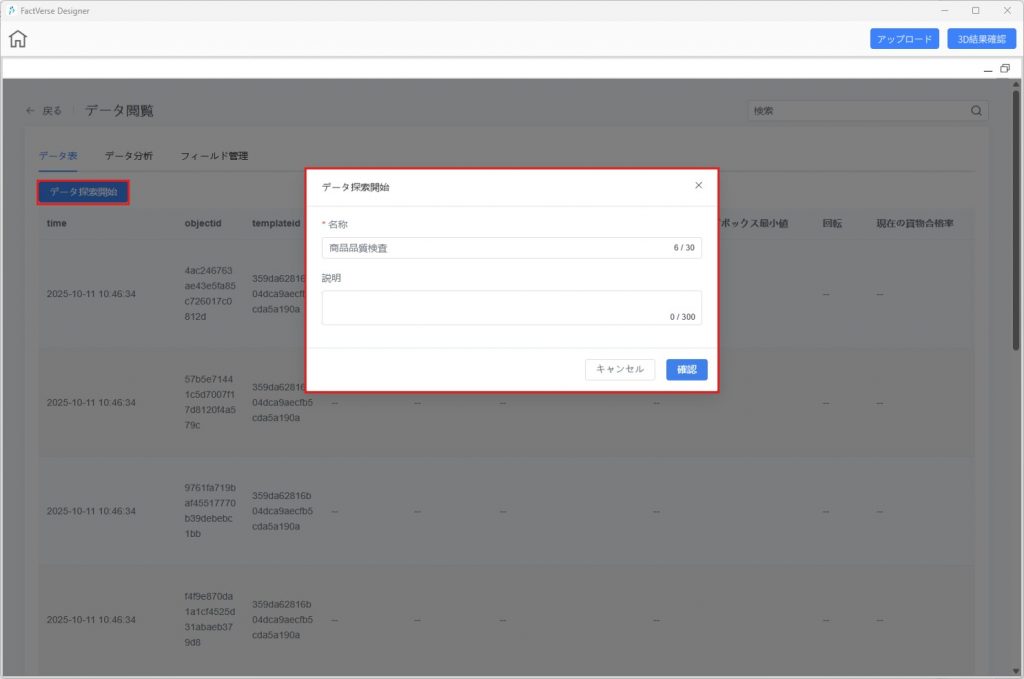Close the データ探索開始 dialog with X
The width and height of the screenshot is (1024, 679).
point(698,185)
